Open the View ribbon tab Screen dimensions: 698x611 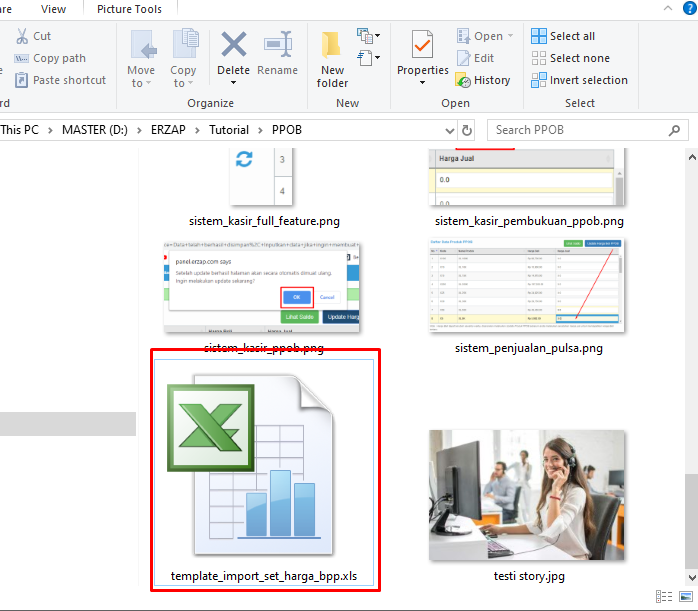pyautogui.click(x=53, y=9)
